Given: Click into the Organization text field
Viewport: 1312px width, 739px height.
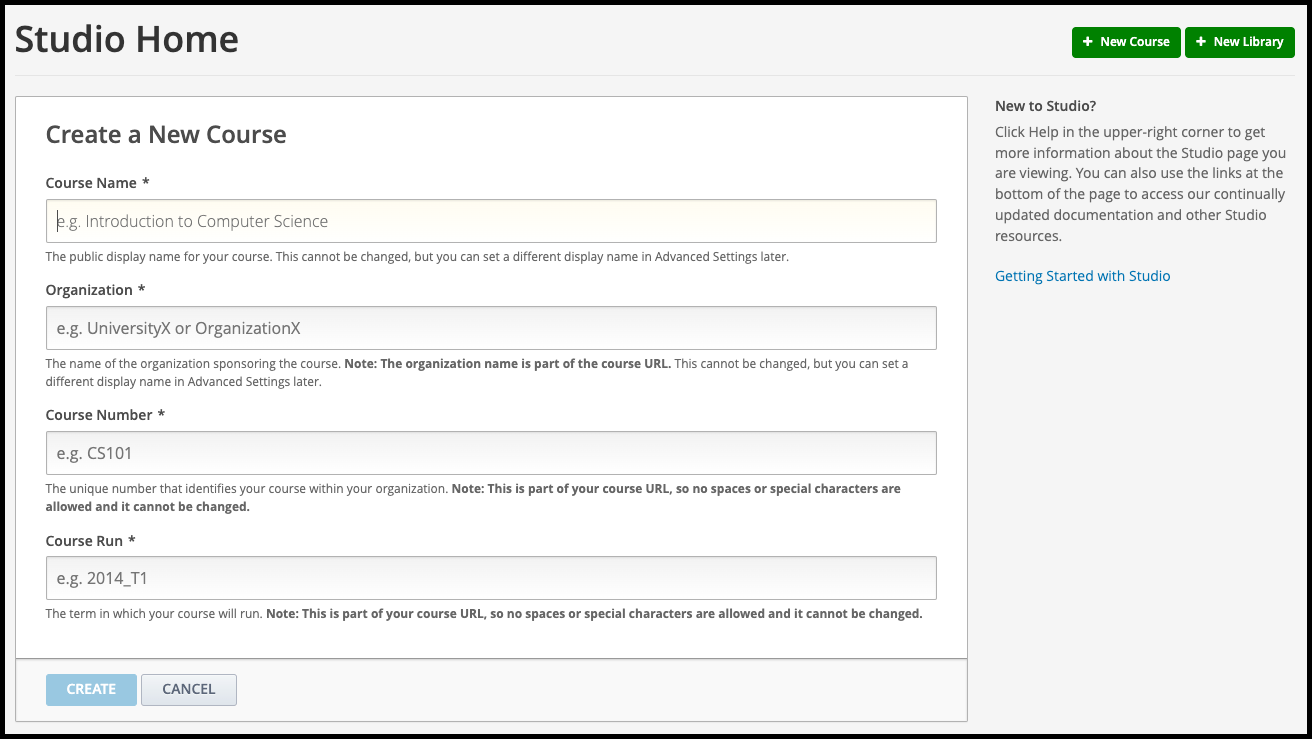Looking at the screenshot, I should [x=491, y=328].
